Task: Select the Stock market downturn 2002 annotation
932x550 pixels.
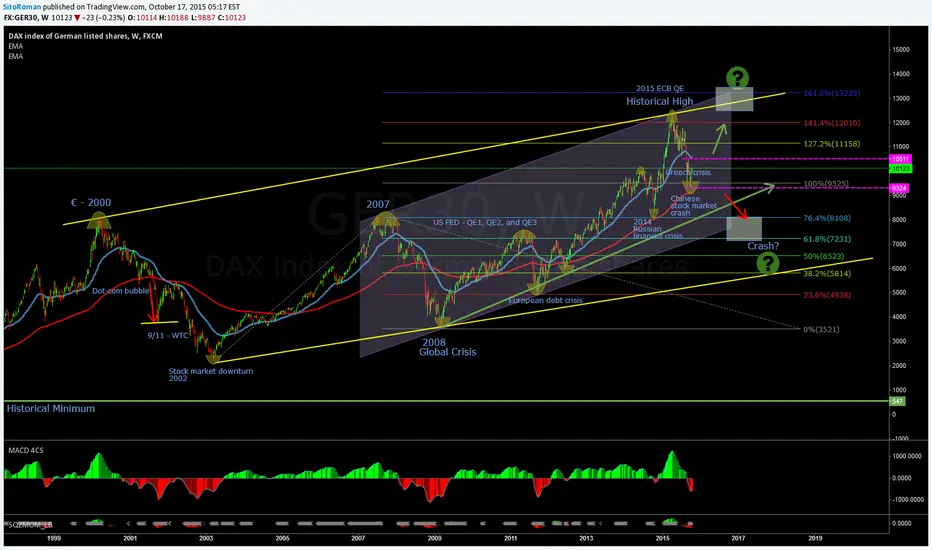Action: (x=210, y=375)
